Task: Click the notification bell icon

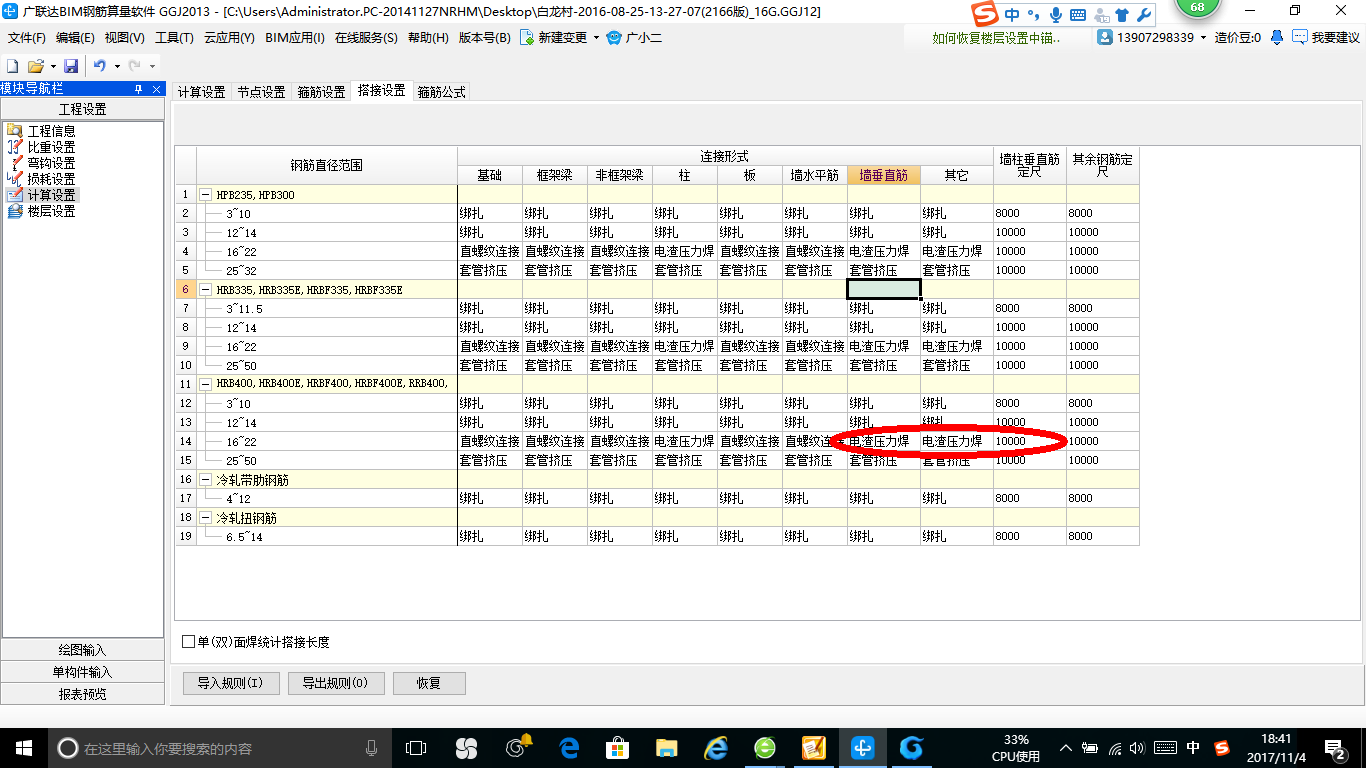Action: pos(1277,37)
